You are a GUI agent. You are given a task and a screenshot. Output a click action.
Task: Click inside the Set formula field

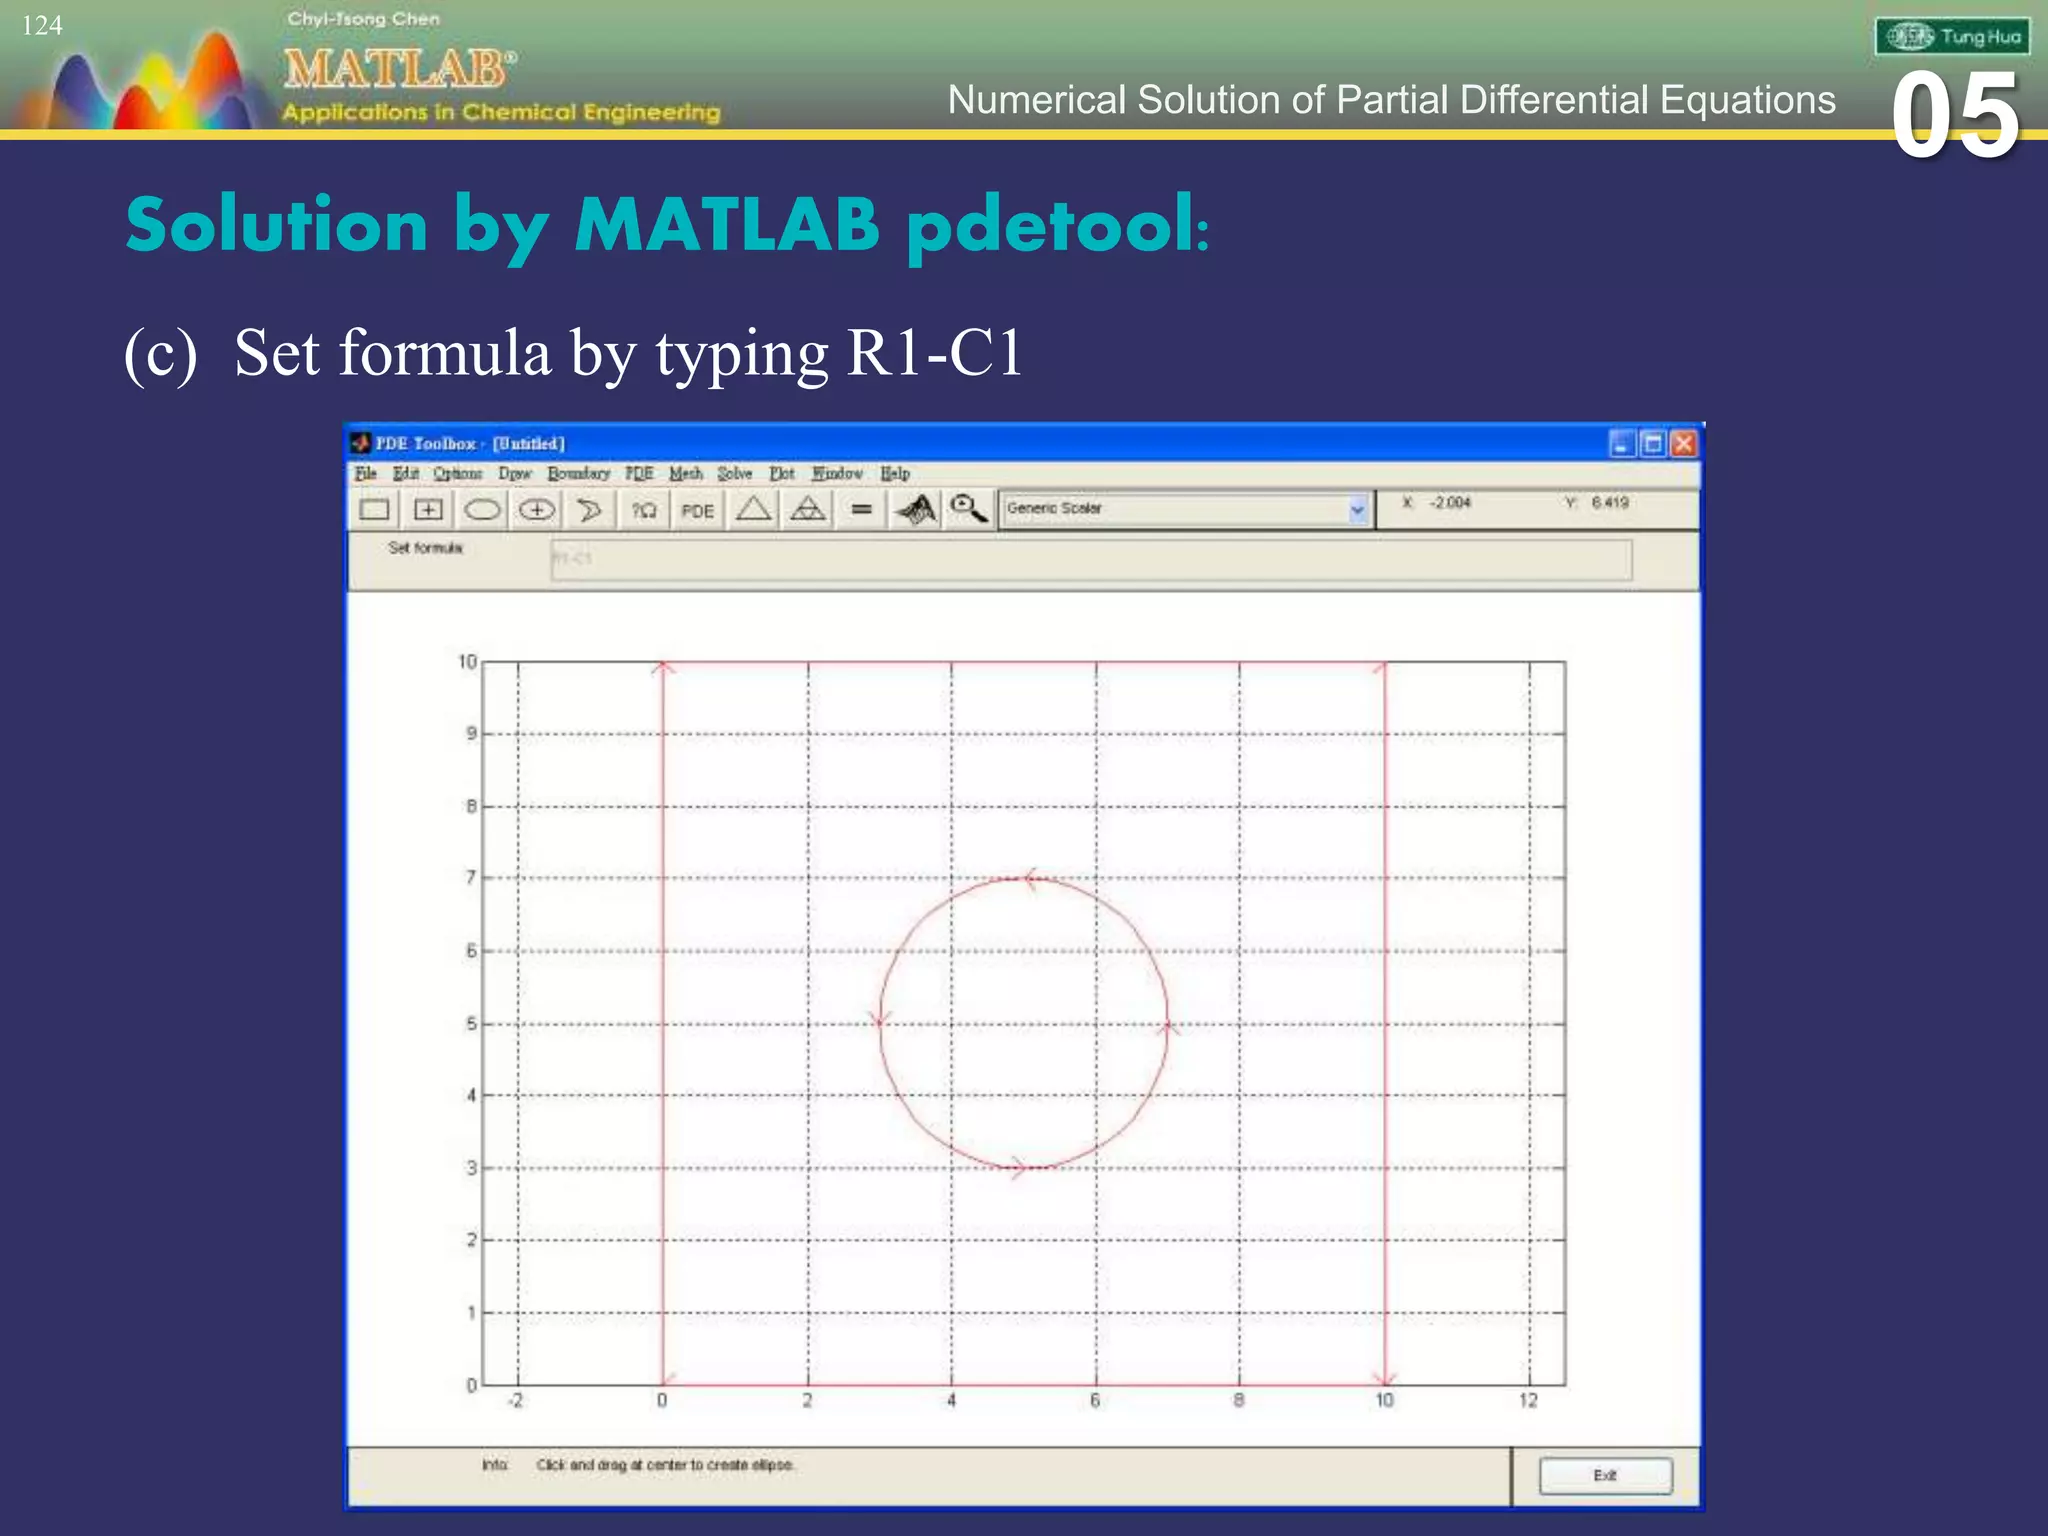(x=1091, y=559)
